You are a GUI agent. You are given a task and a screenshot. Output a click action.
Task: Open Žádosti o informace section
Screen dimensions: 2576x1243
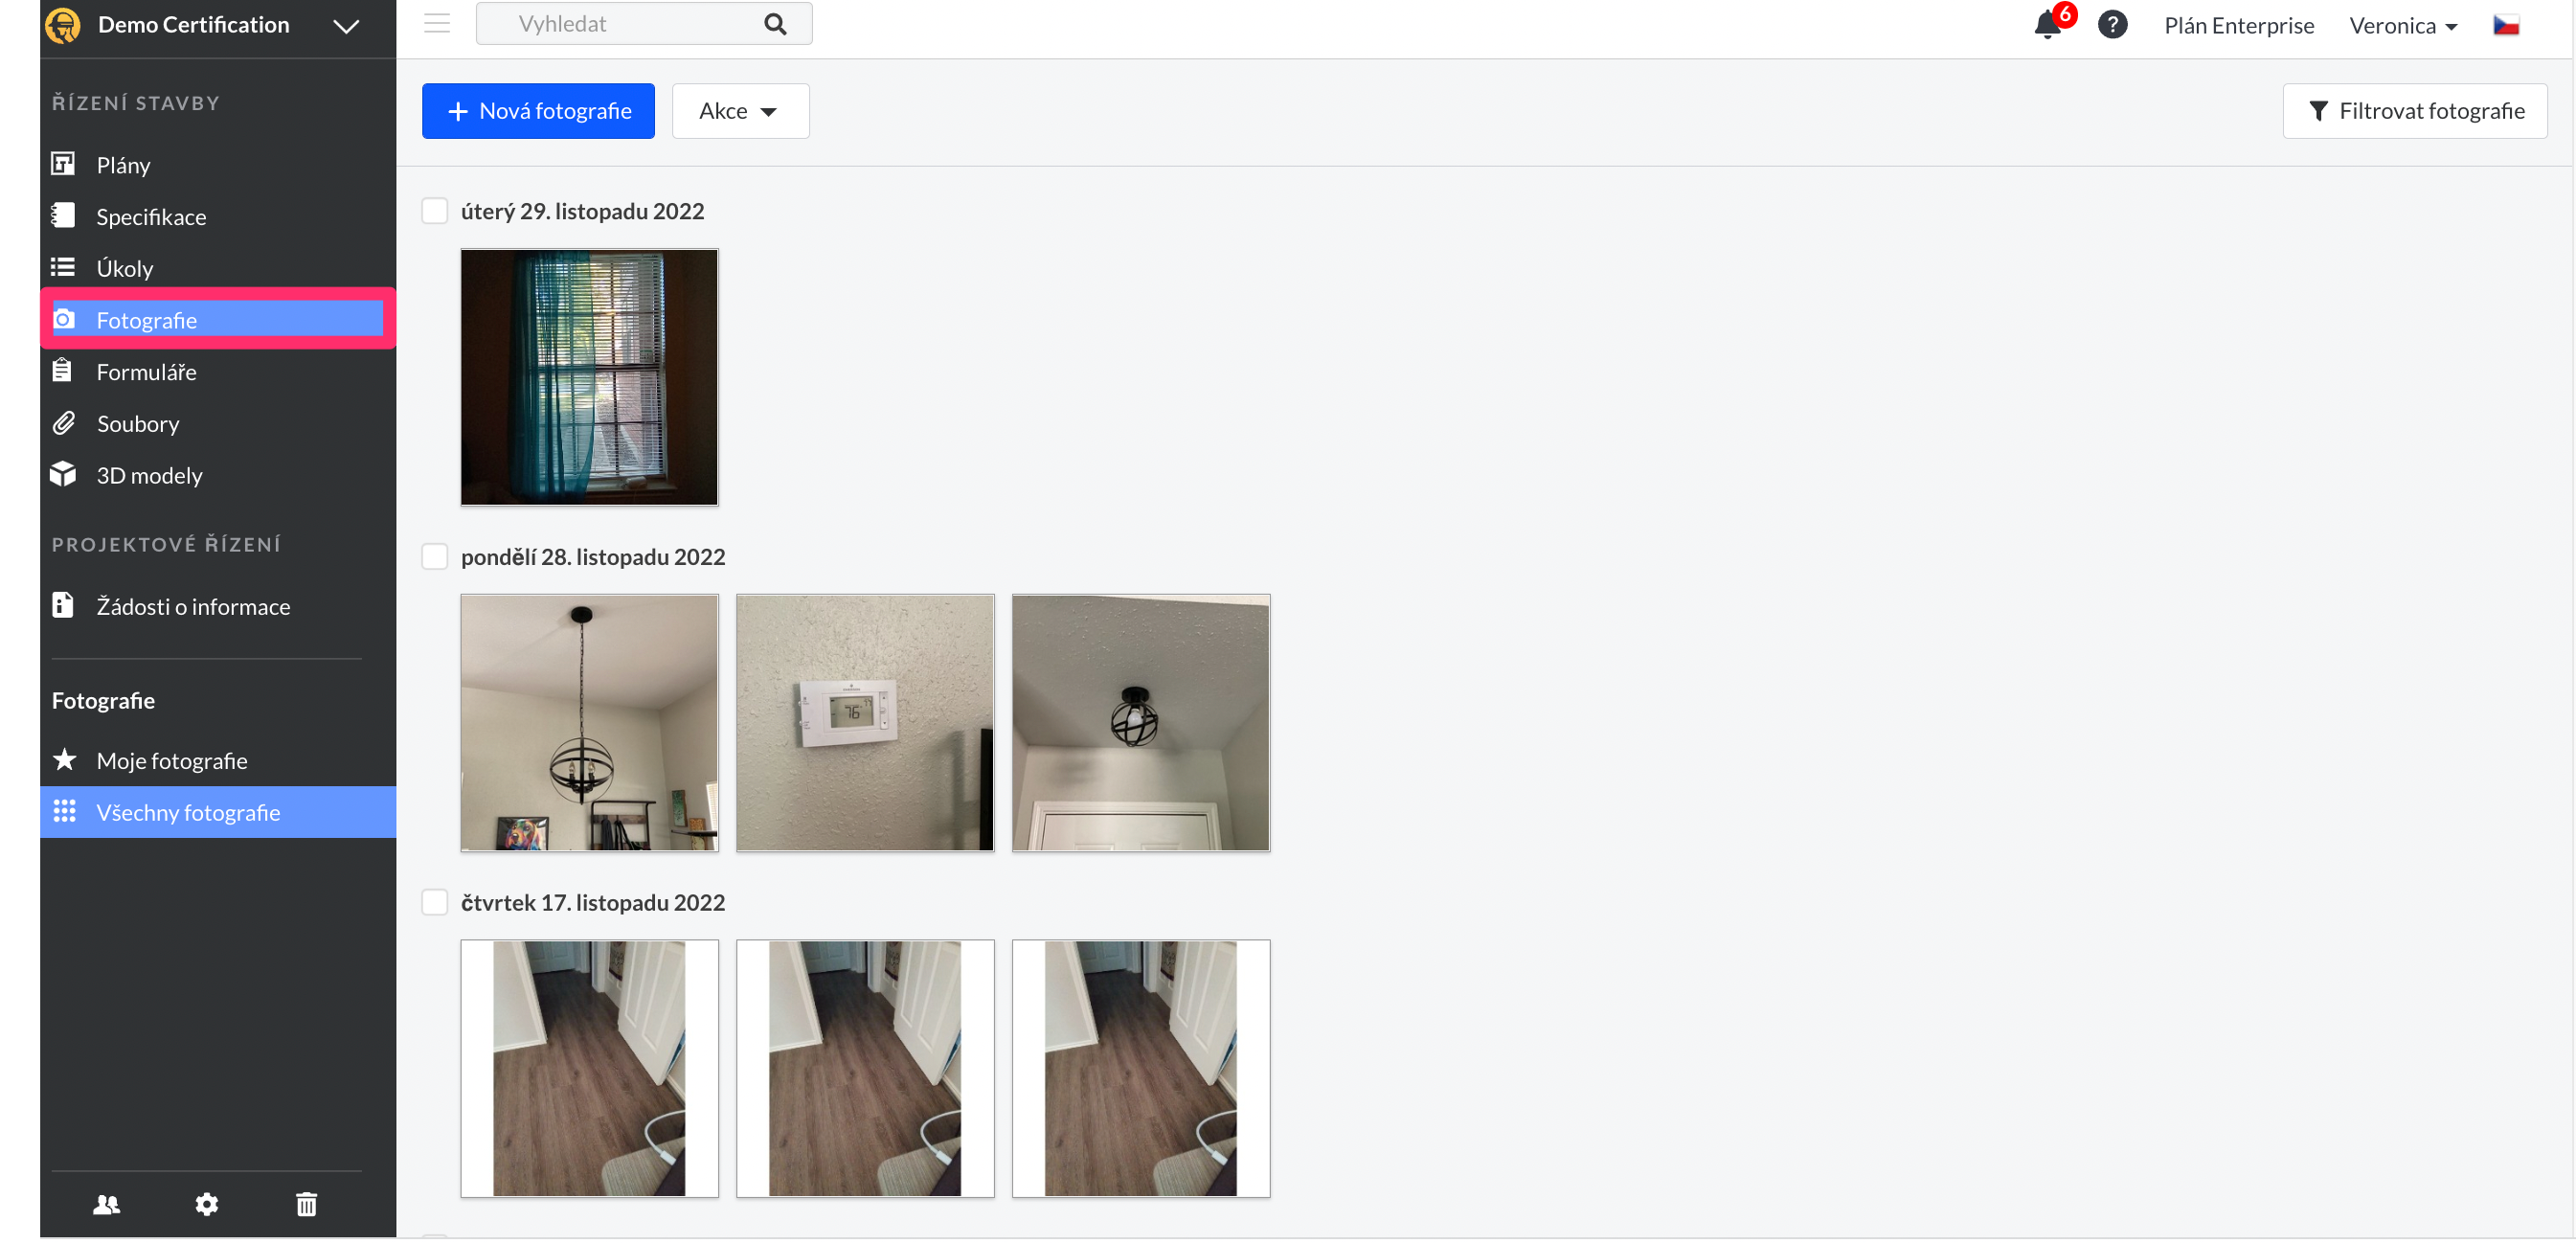point(193,607)
